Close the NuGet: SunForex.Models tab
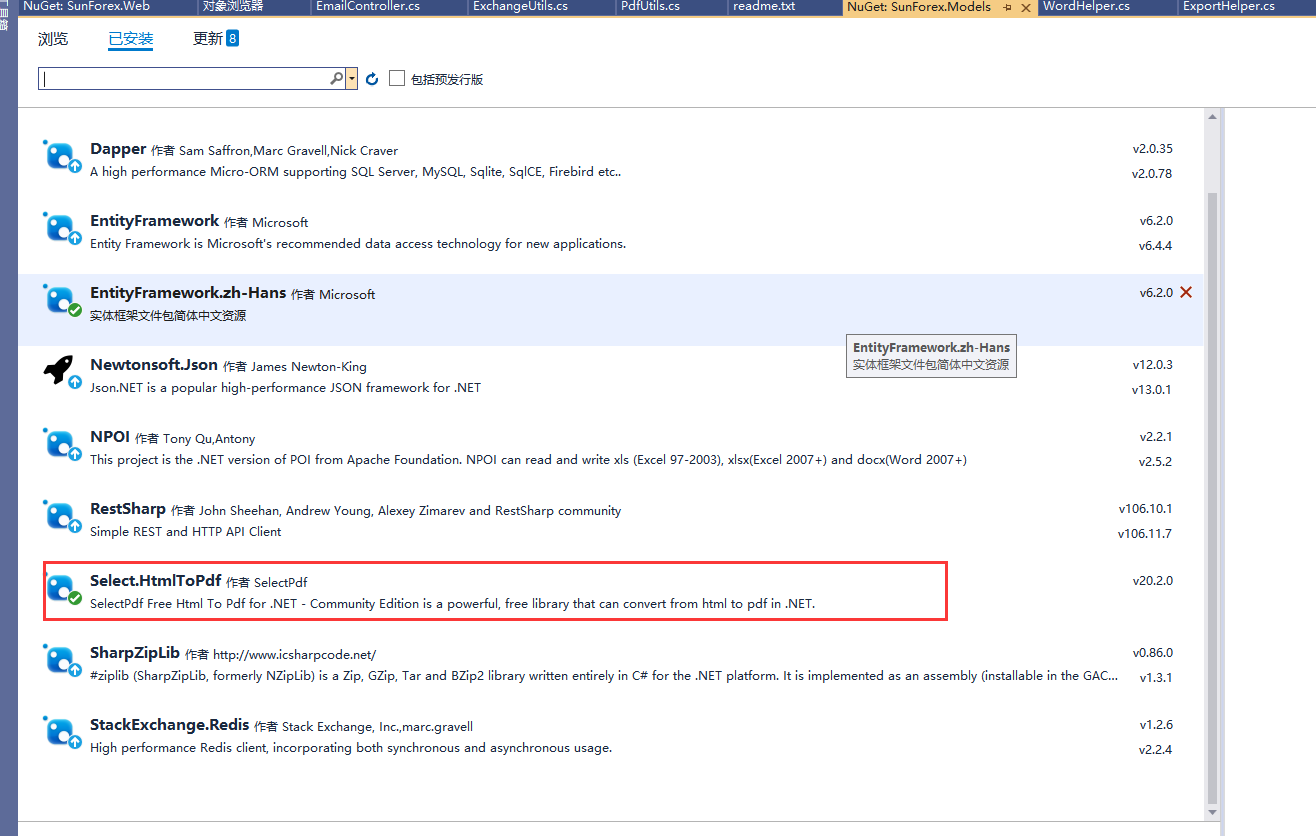Viewport: 1316px width, 836px height. (1025, 7)
